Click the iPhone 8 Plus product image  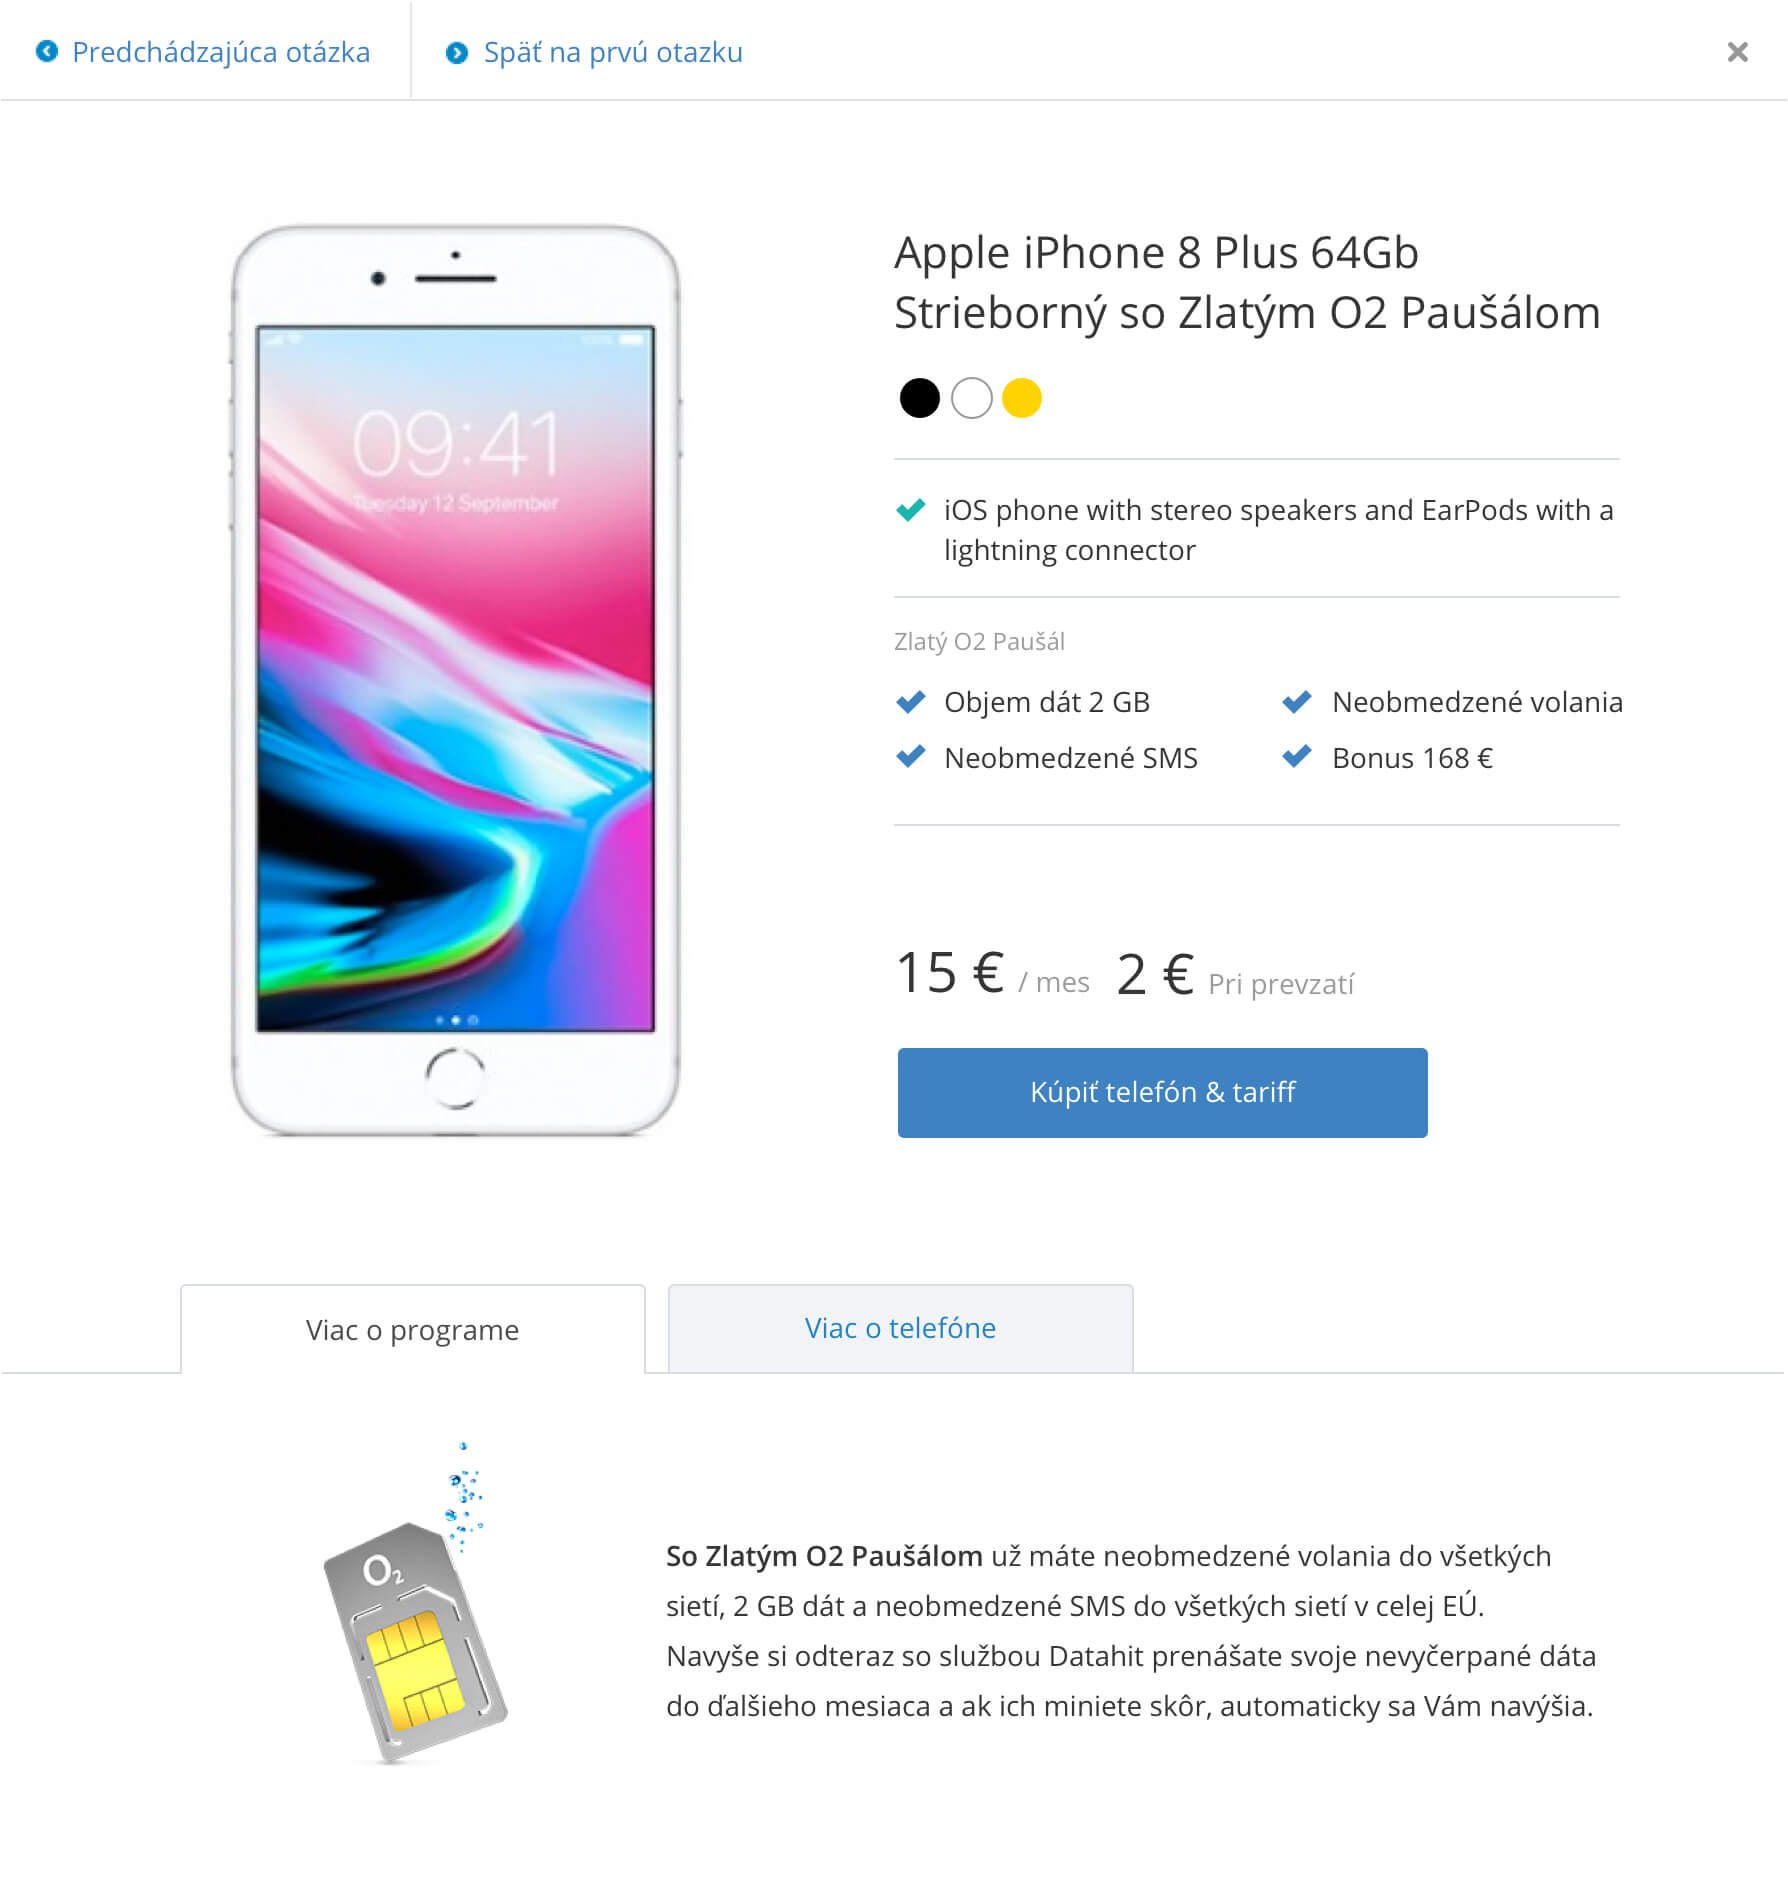click(456, 681)
